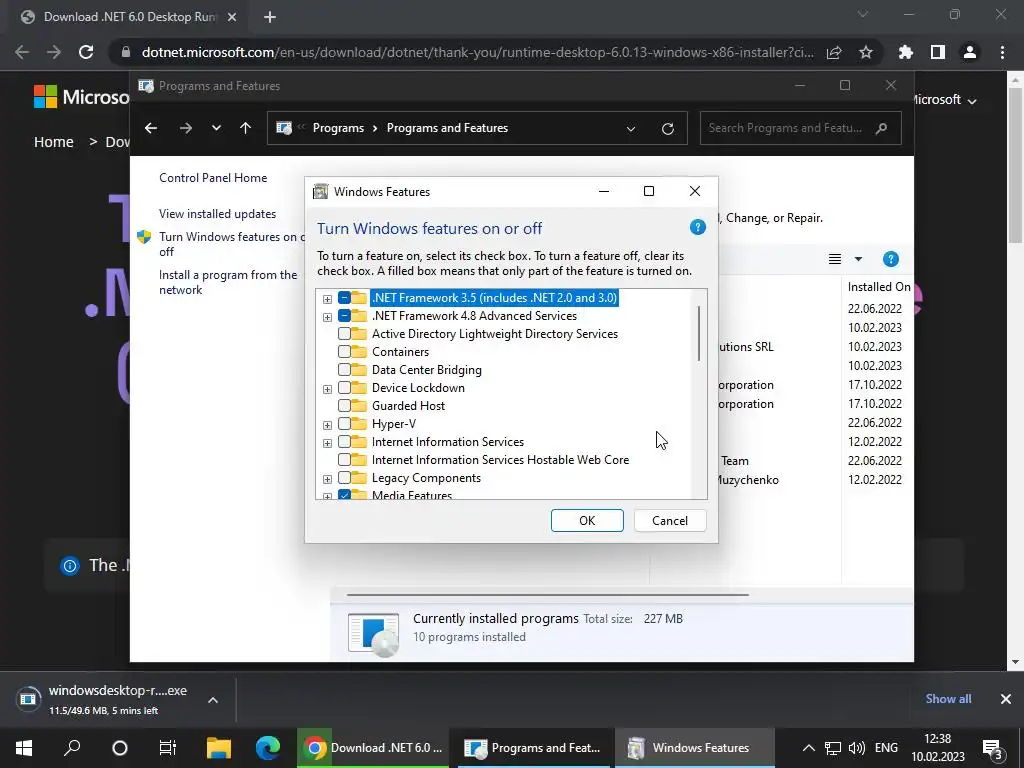Open taskbar Search
The height and width of the screenshot is (768, 1024).
tap(72, 748)
